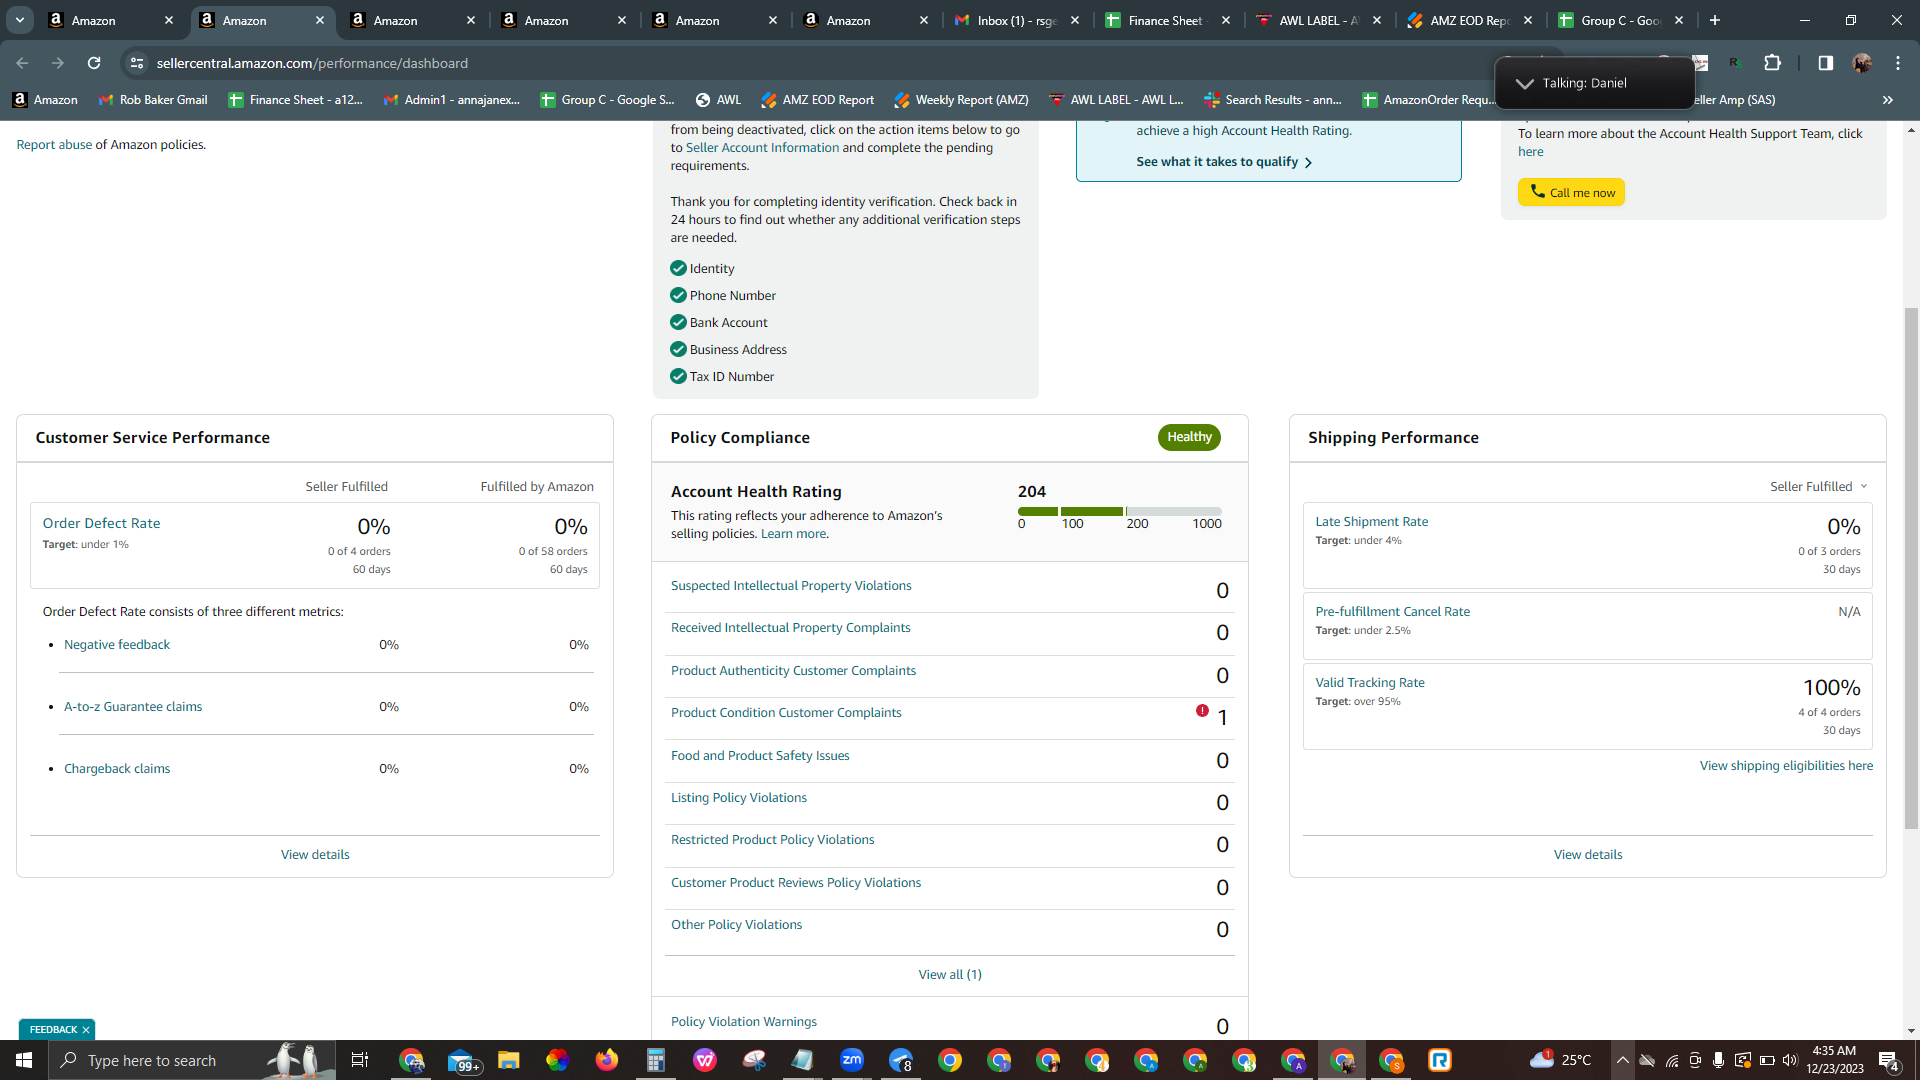Open the Chrome side panel
Screen dimensions: 1920x1080
pyautogui.click(x=1826, y=63)
